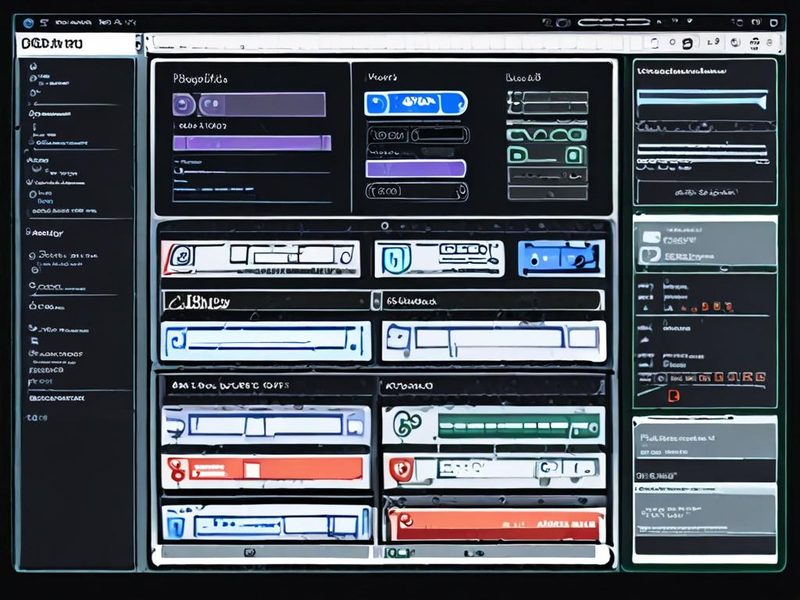Click the solid orange-red banner card

point(494,524)
